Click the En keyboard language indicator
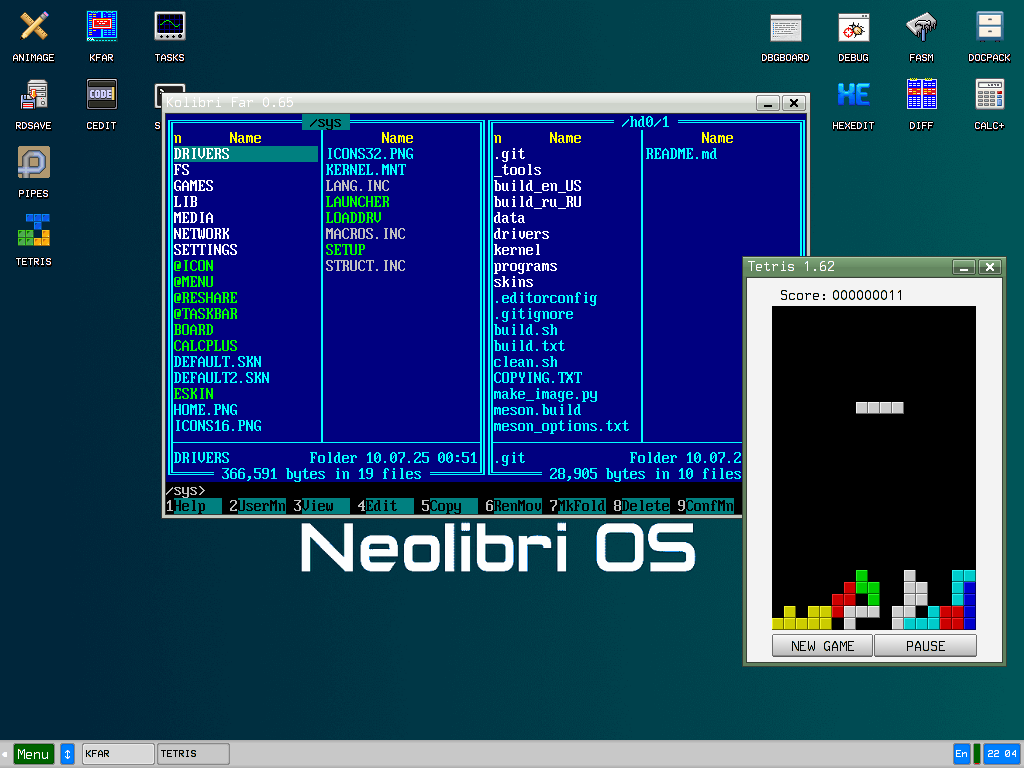 [x=961, y=754]
